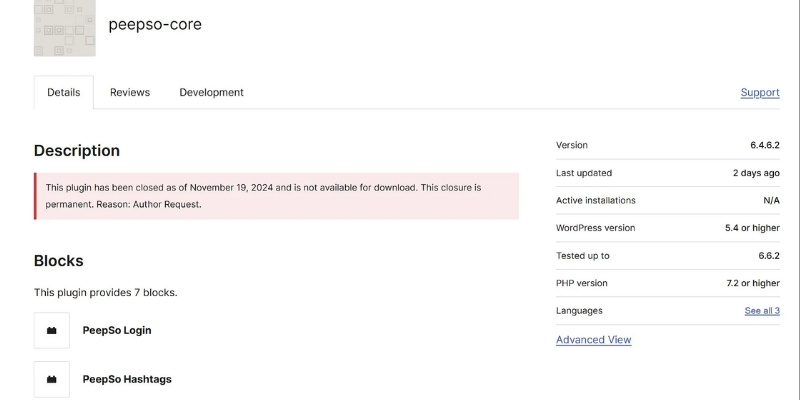Select the Active installations row

tap(668, 201)
